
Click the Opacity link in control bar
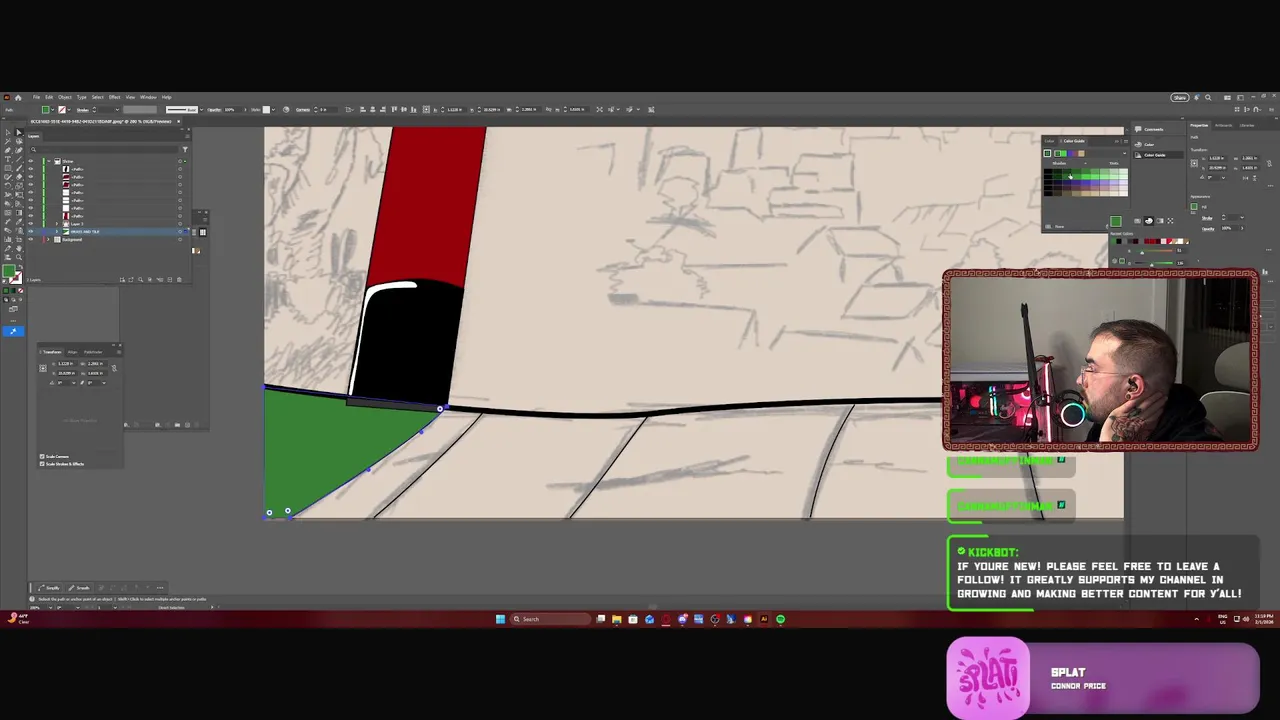214,110
